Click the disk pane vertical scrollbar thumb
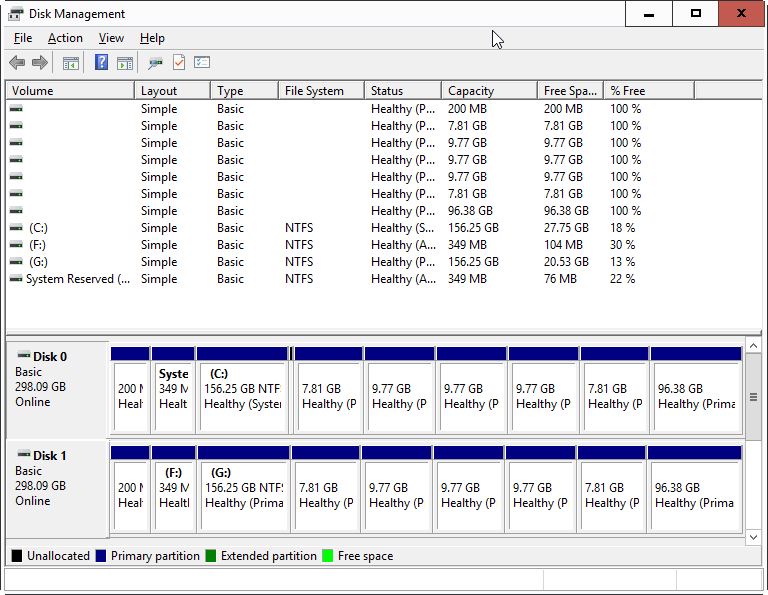Viewport: 768px width, 595px height. [x=753, y=397]
